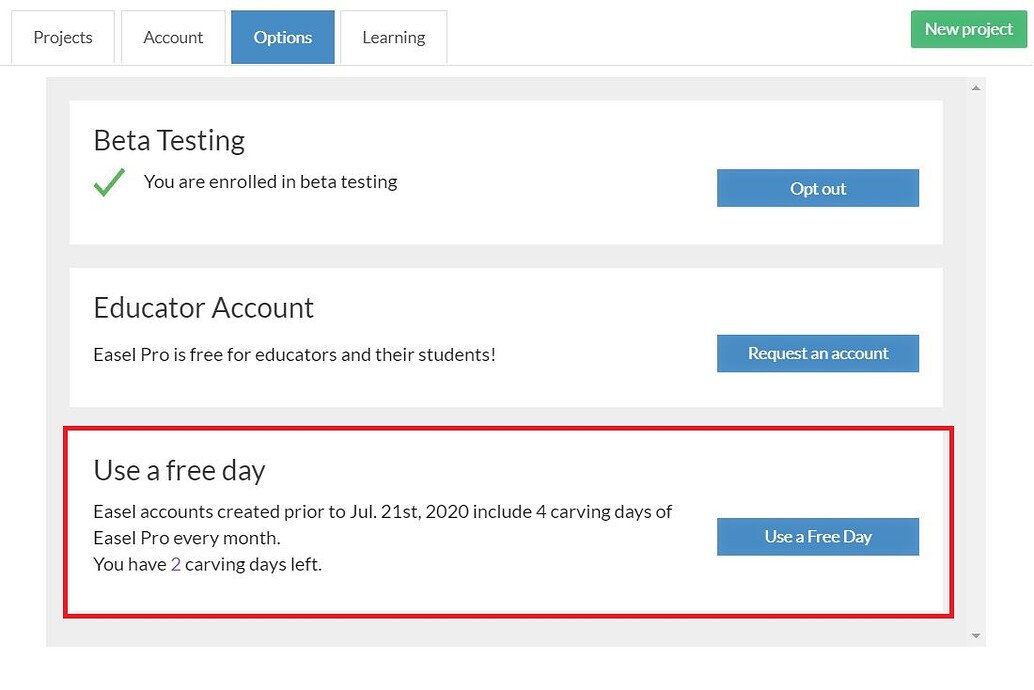
Task: Click the Use a free day heading
Action: [x=178, y=470]
